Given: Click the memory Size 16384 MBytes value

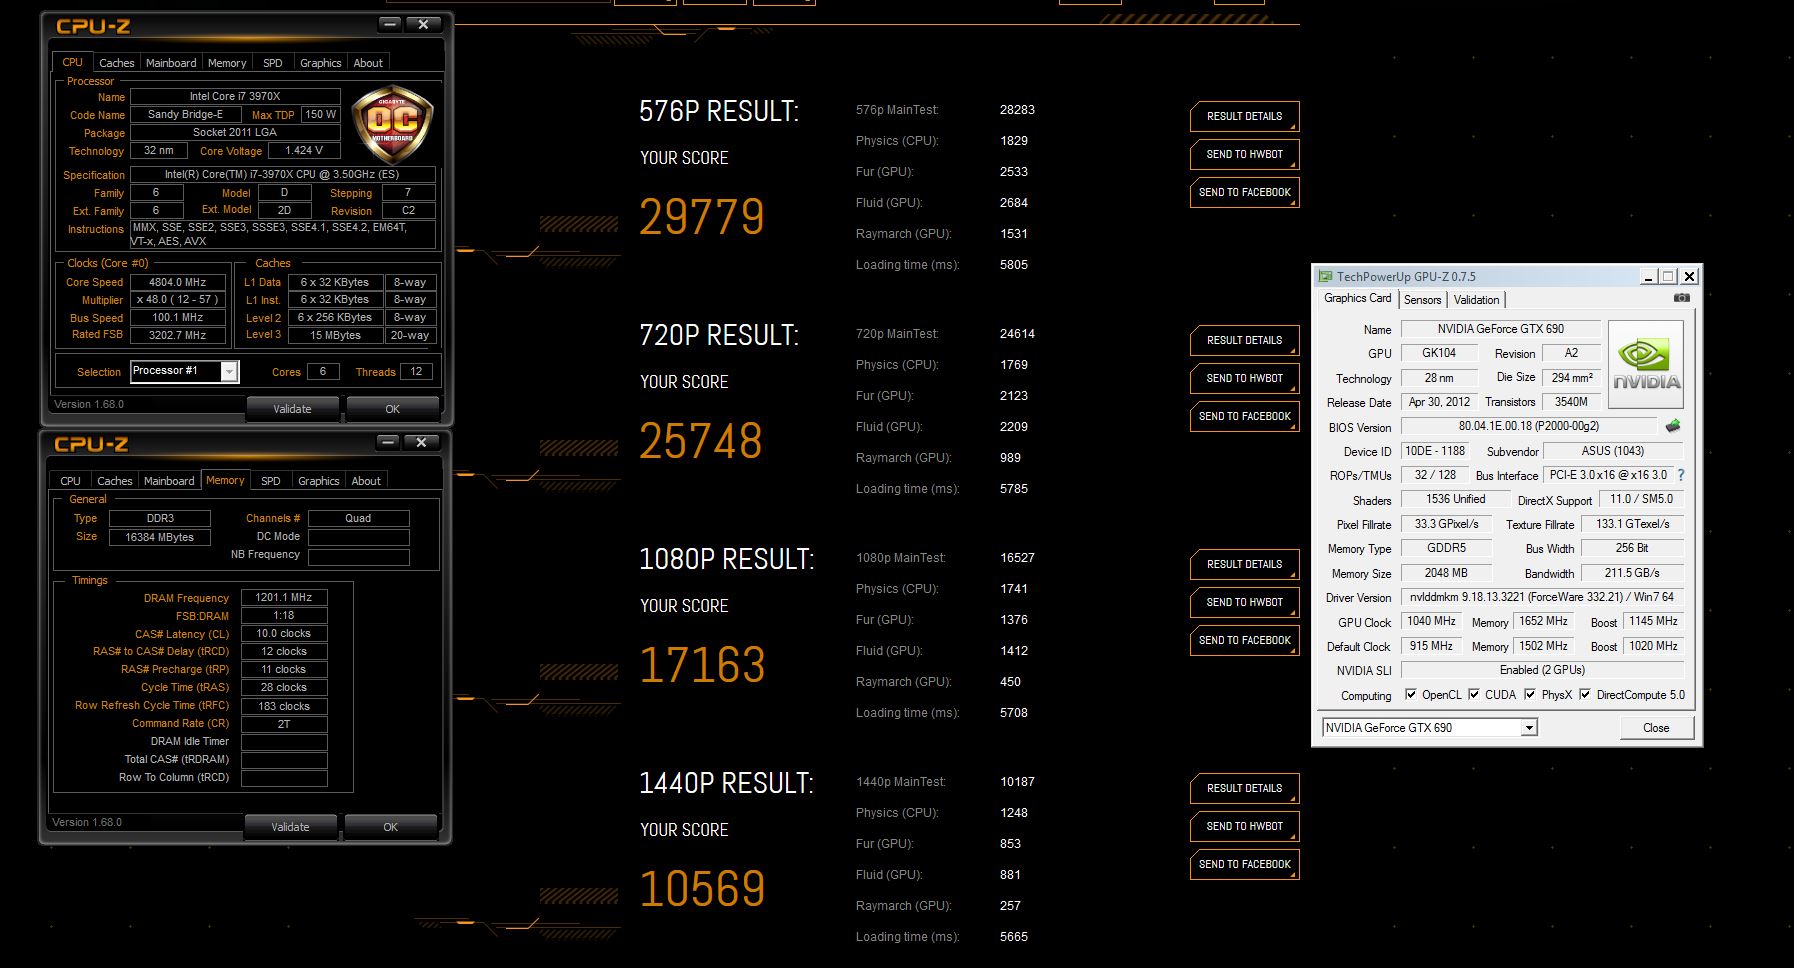Looking at the screenshot, I should 160,537.
